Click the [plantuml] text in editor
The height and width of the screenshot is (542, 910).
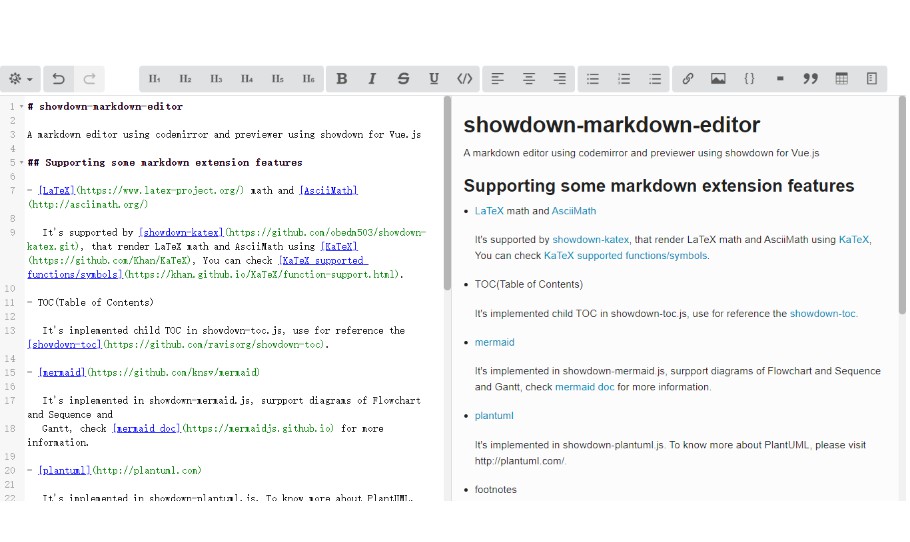[64, 470]
